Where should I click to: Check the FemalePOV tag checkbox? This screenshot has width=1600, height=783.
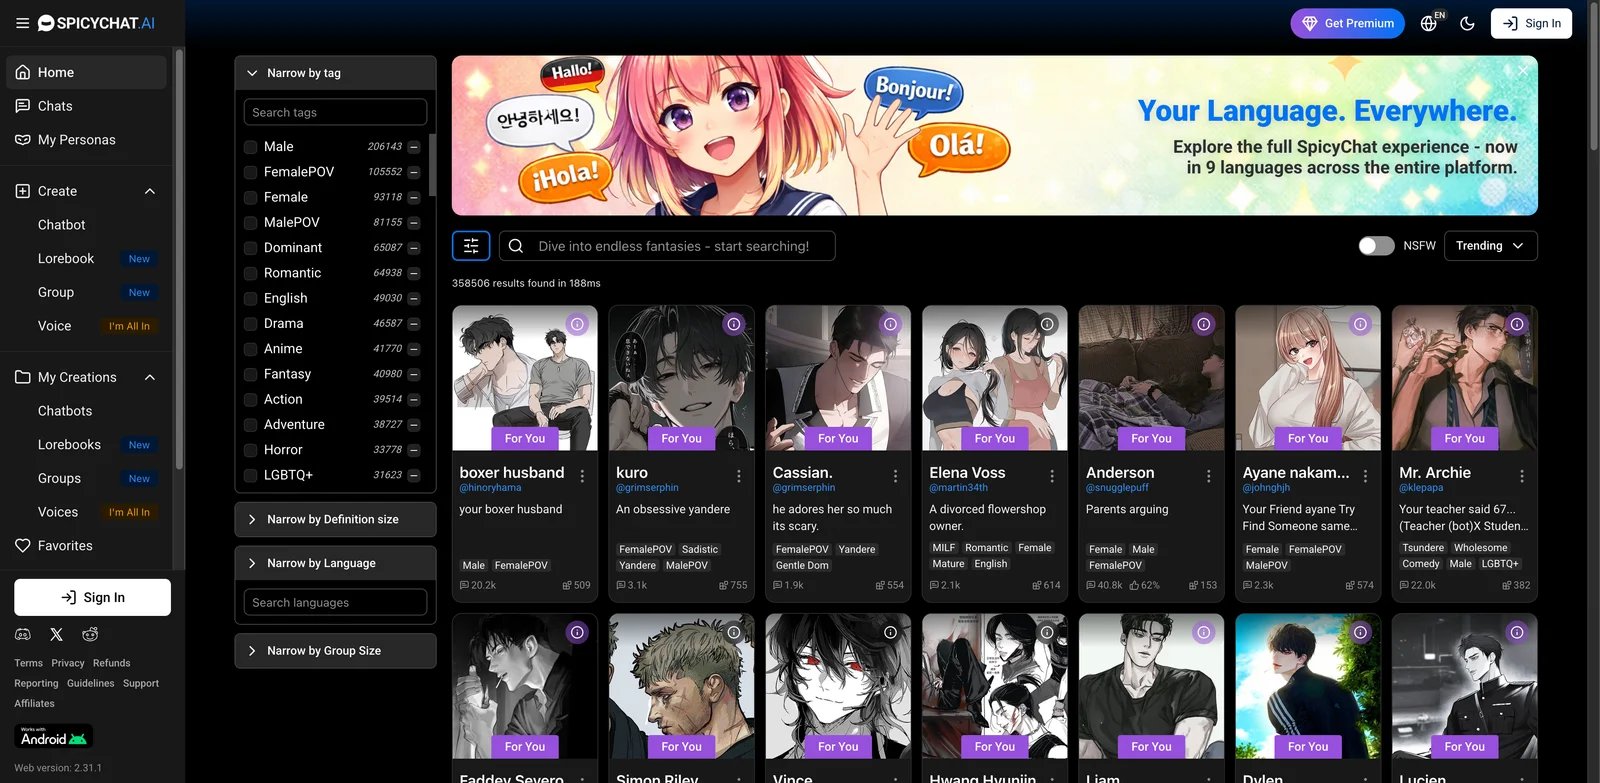(251, 172)
